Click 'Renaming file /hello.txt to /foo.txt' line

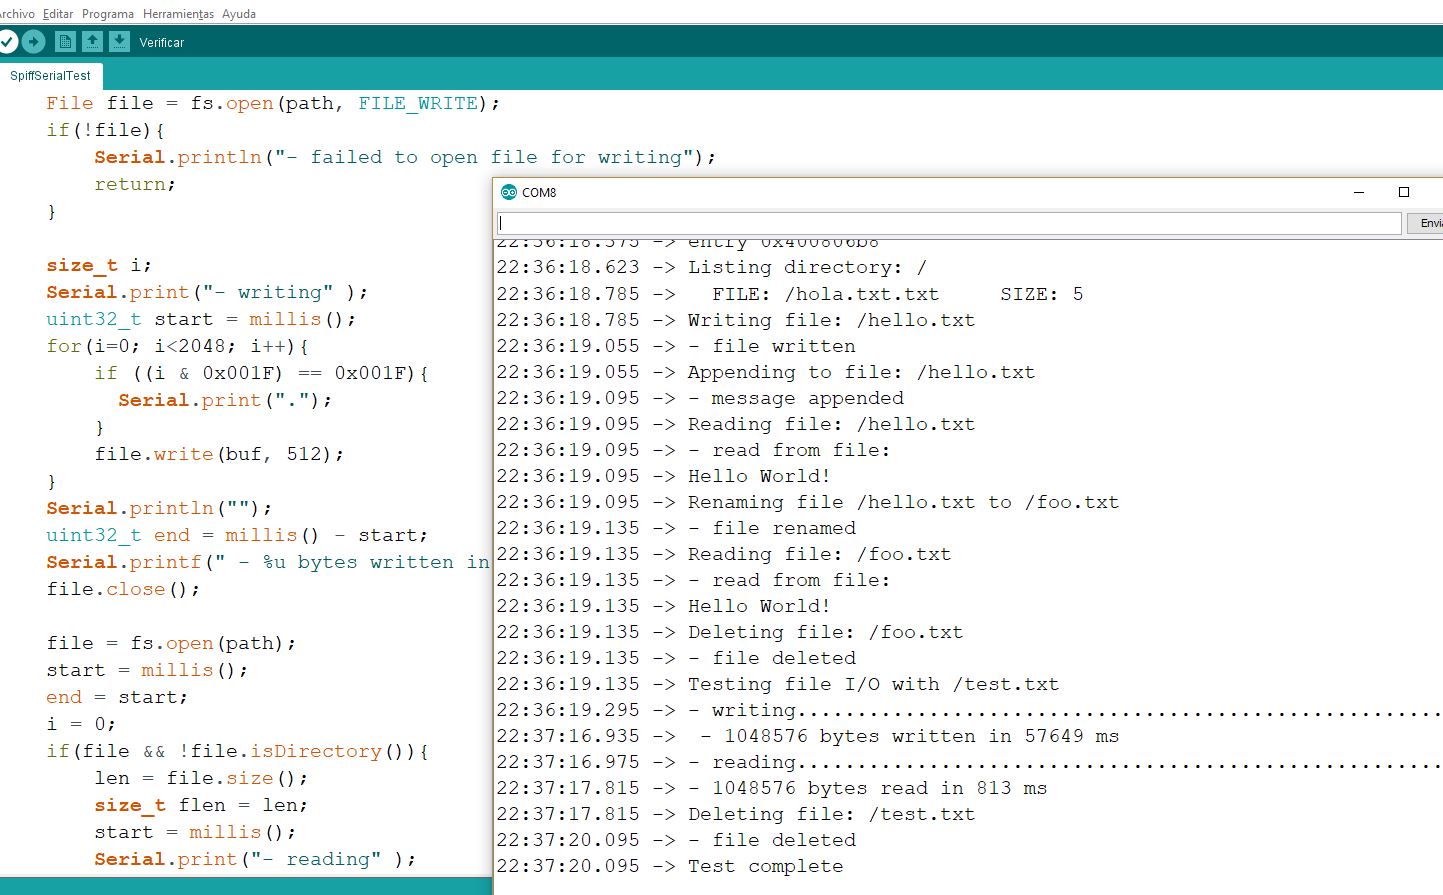click(903, 502)
